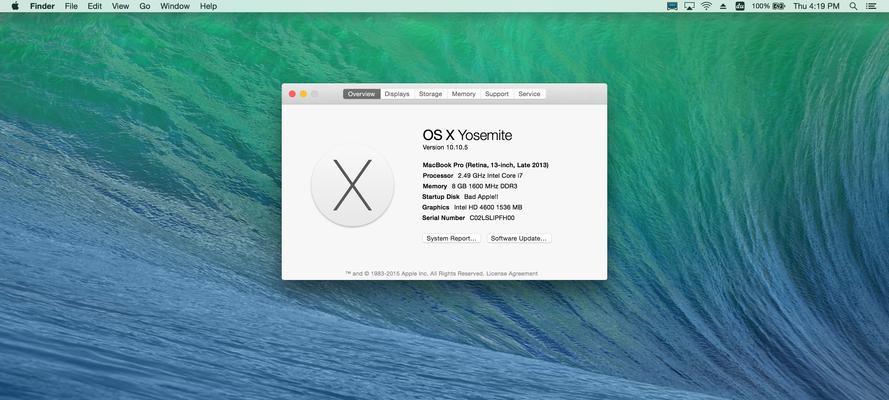This screenshot has width=889, height=400.
Task: Click the MacBook Pro model line
Action: pyautogui.click(x=485, y=165)
